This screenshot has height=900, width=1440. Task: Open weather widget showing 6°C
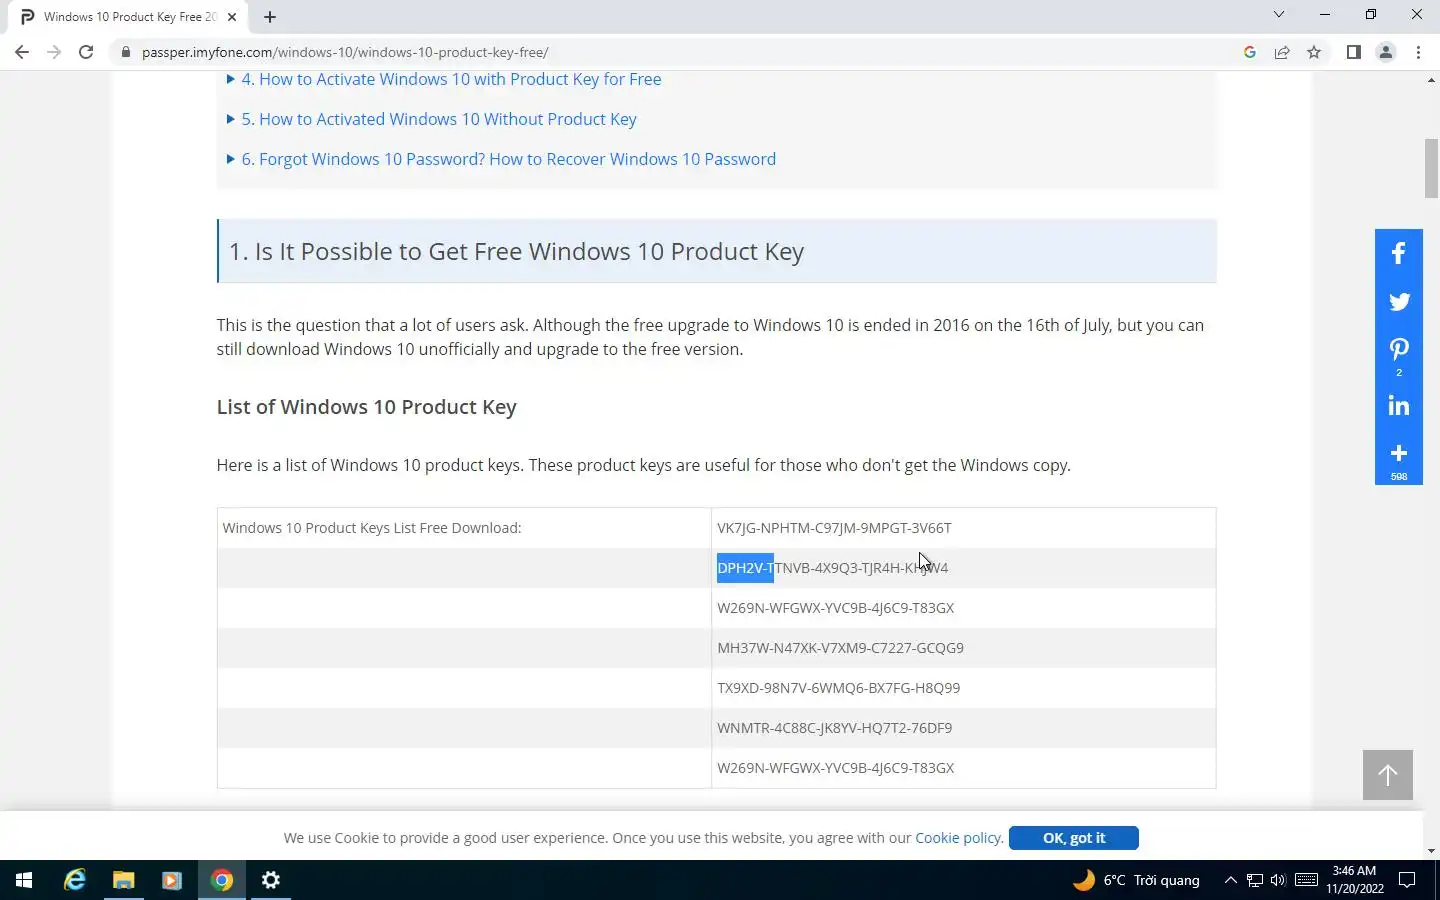pos(1136,880)
